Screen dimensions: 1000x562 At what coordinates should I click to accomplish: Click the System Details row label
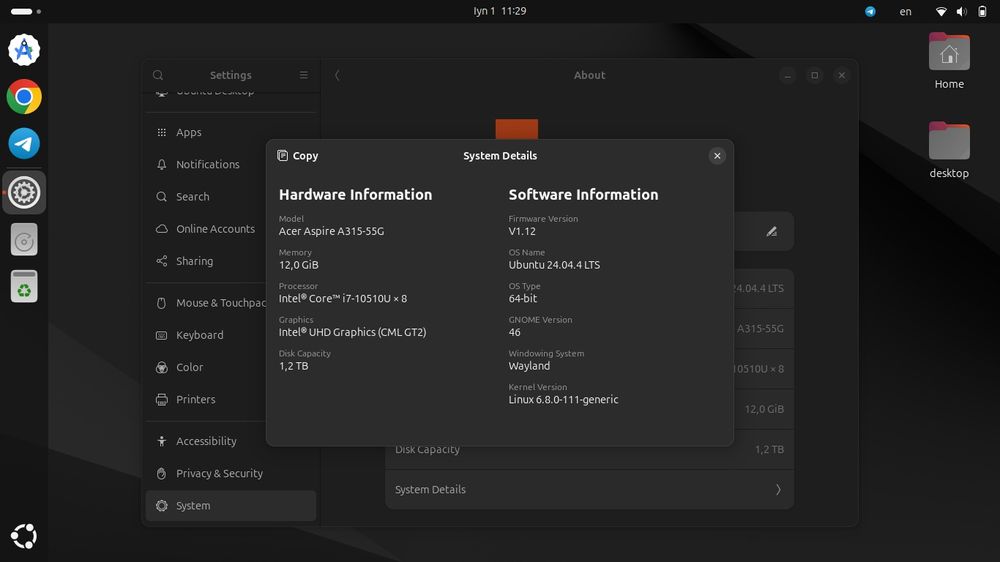pyautogui.click(x=430, y=489)
